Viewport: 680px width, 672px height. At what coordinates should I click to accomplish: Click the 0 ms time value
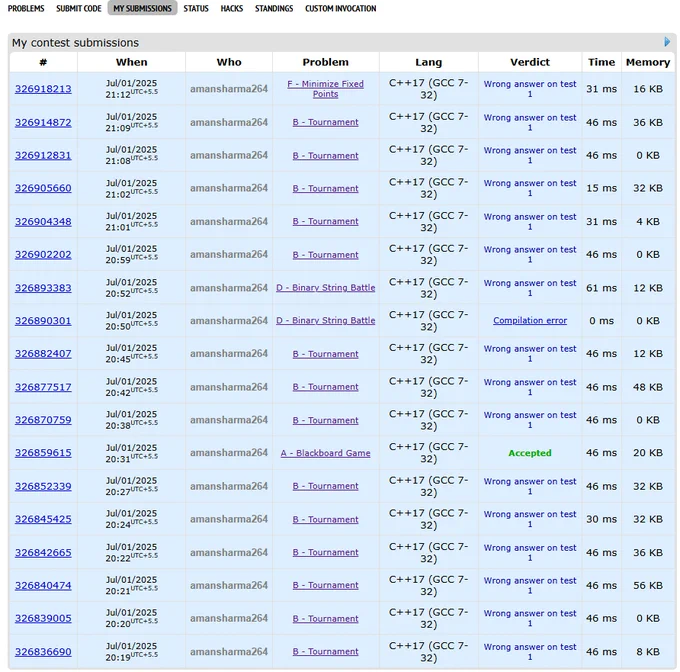coord(602,321)
